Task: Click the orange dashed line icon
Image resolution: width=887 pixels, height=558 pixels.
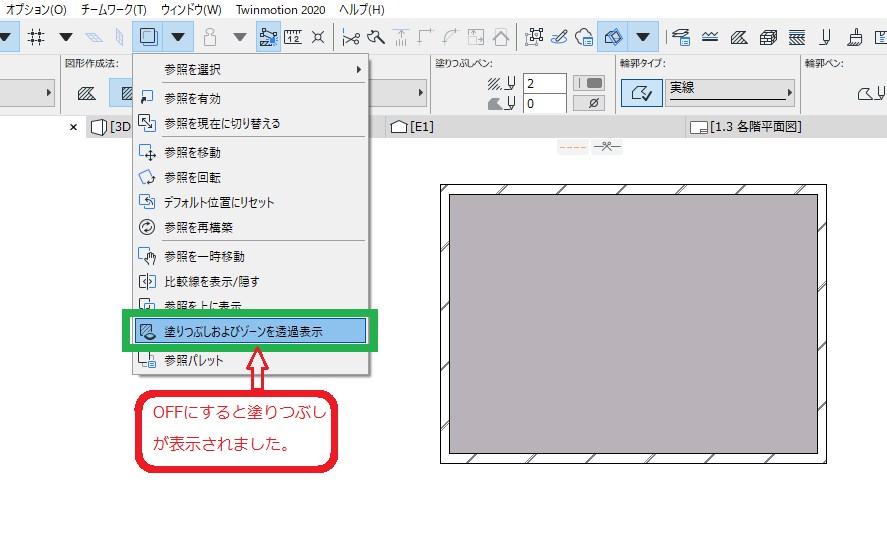Action: click(572, 147)
